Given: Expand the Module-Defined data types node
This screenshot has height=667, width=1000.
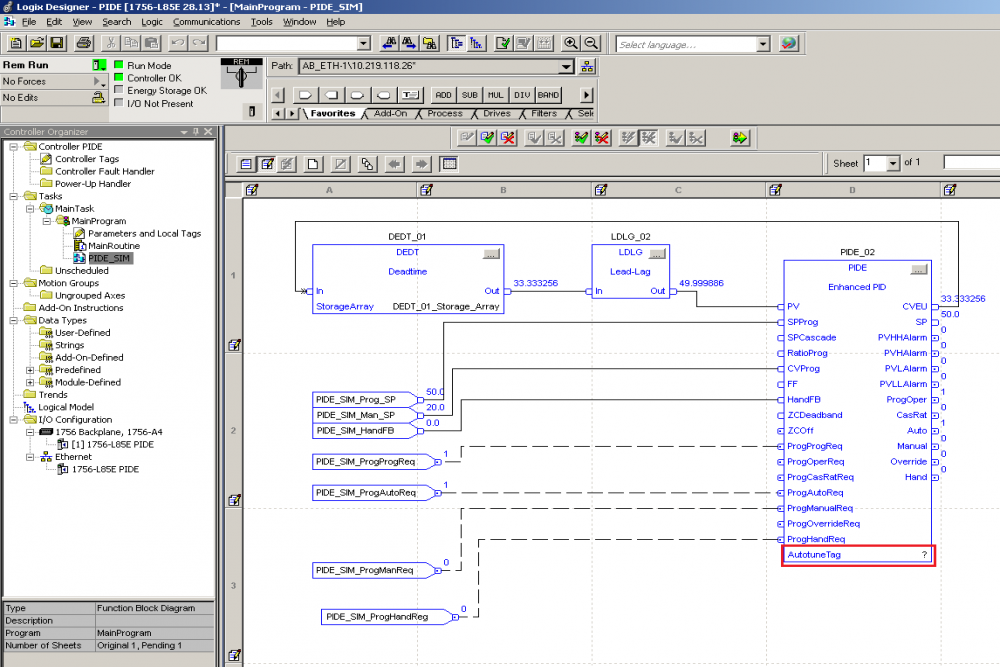Looking at the screenshot, I should tap(30, 383).
